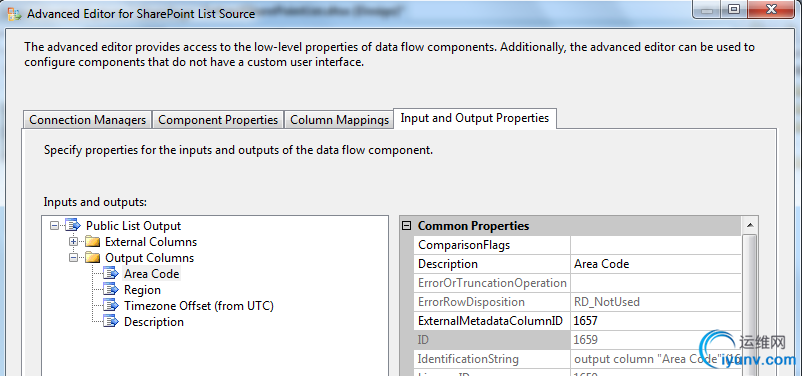This screenshot has width=802, height=376.
Task: Click the Description column icon in tree
Action: pyautogui.click(x=111, y=322)
